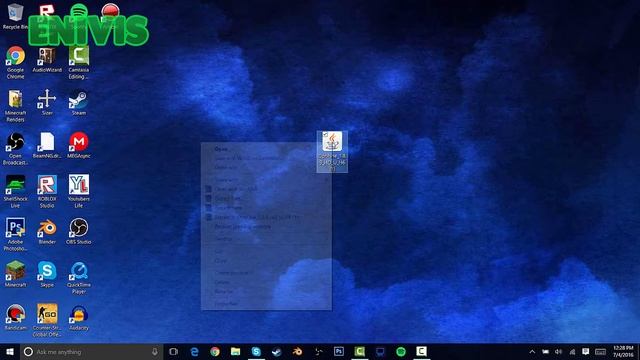Choose Open in the context menu
This screenshot has height=360, width=640.
[221, 149]
